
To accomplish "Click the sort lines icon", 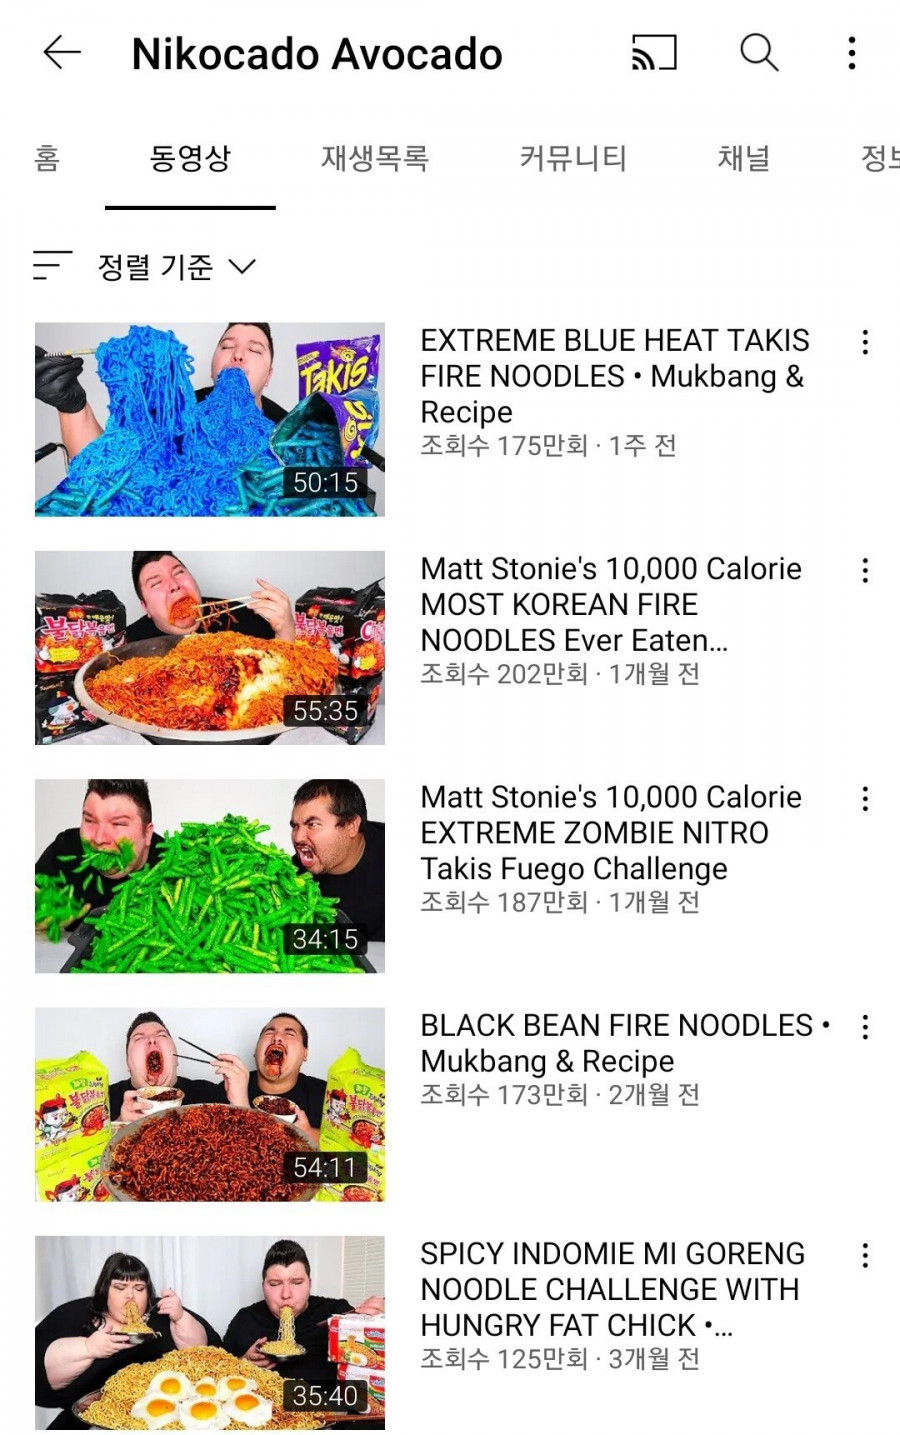I will (52, 266).
